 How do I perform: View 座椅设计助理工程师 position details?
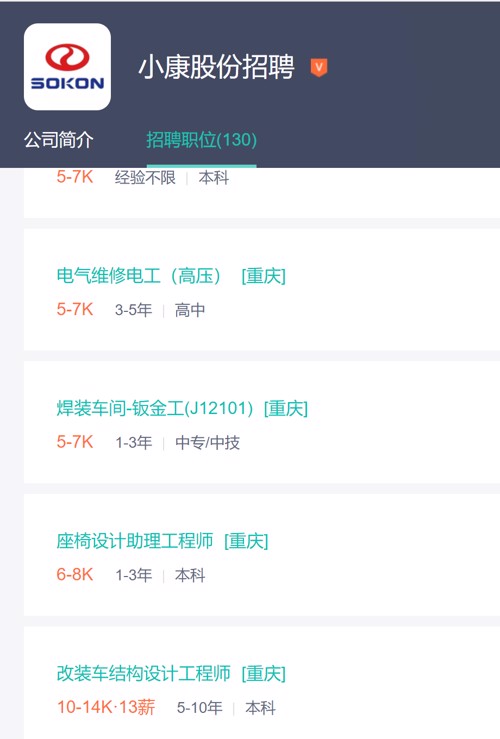[135, 541]
